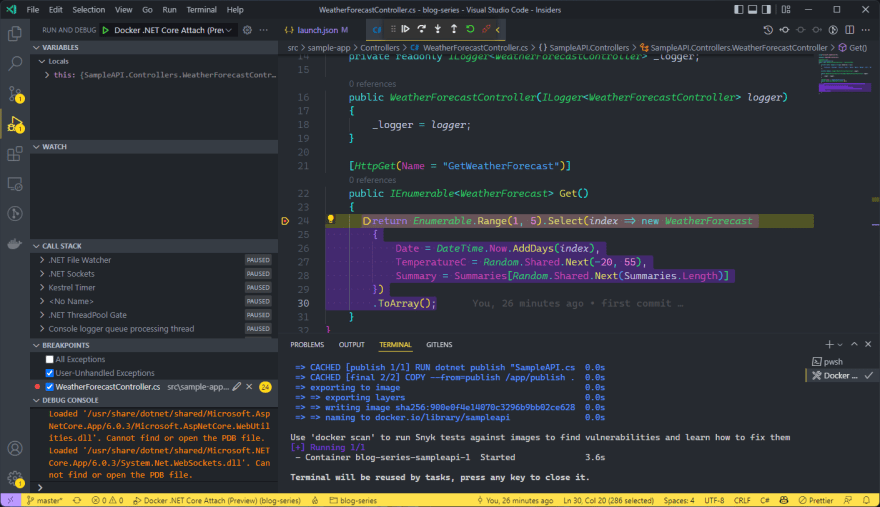
Task: Open the Docker whale view in activity bar
Action: (15, 244)
